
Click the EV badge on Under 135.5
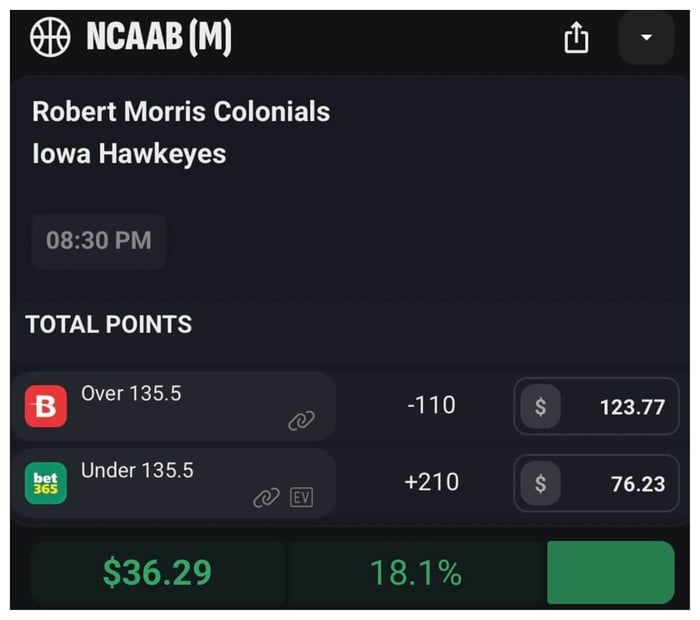click(x=301, y=497)
